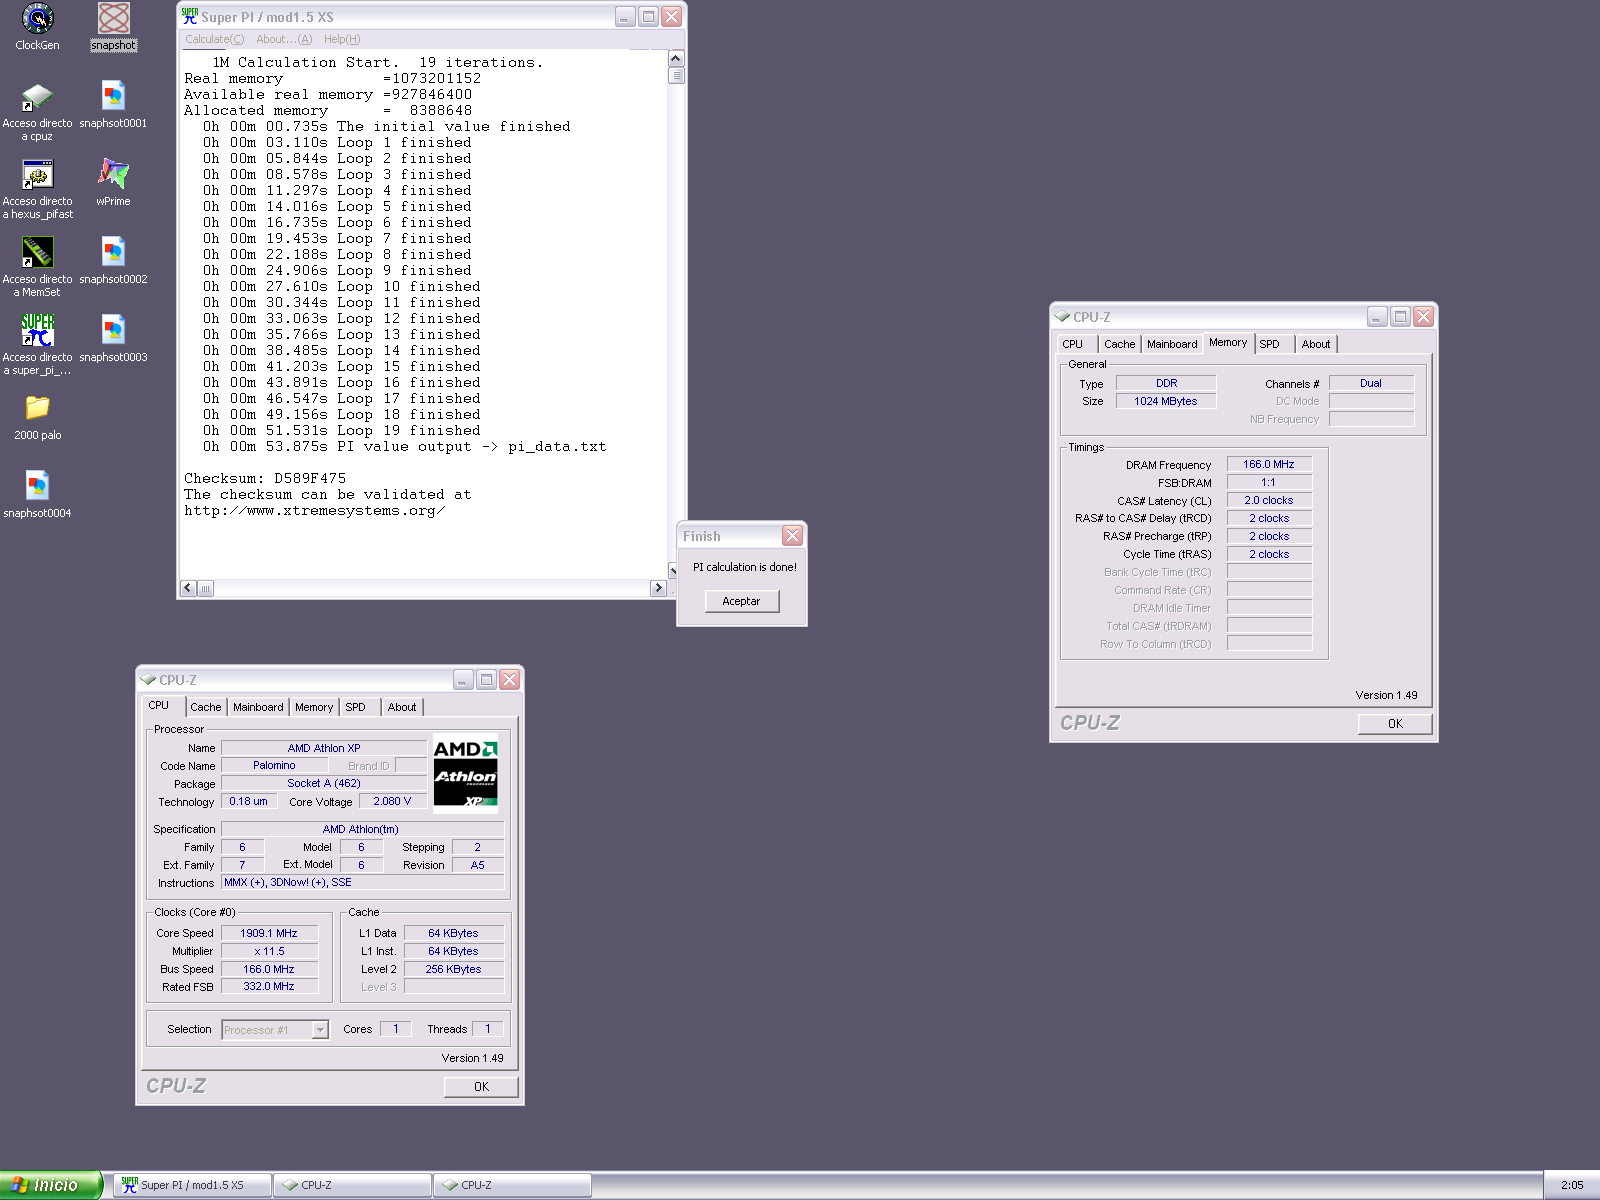1600x1200 pixels.
Task: Open the Help menu in Super PI
Action: tap(342, 39)
